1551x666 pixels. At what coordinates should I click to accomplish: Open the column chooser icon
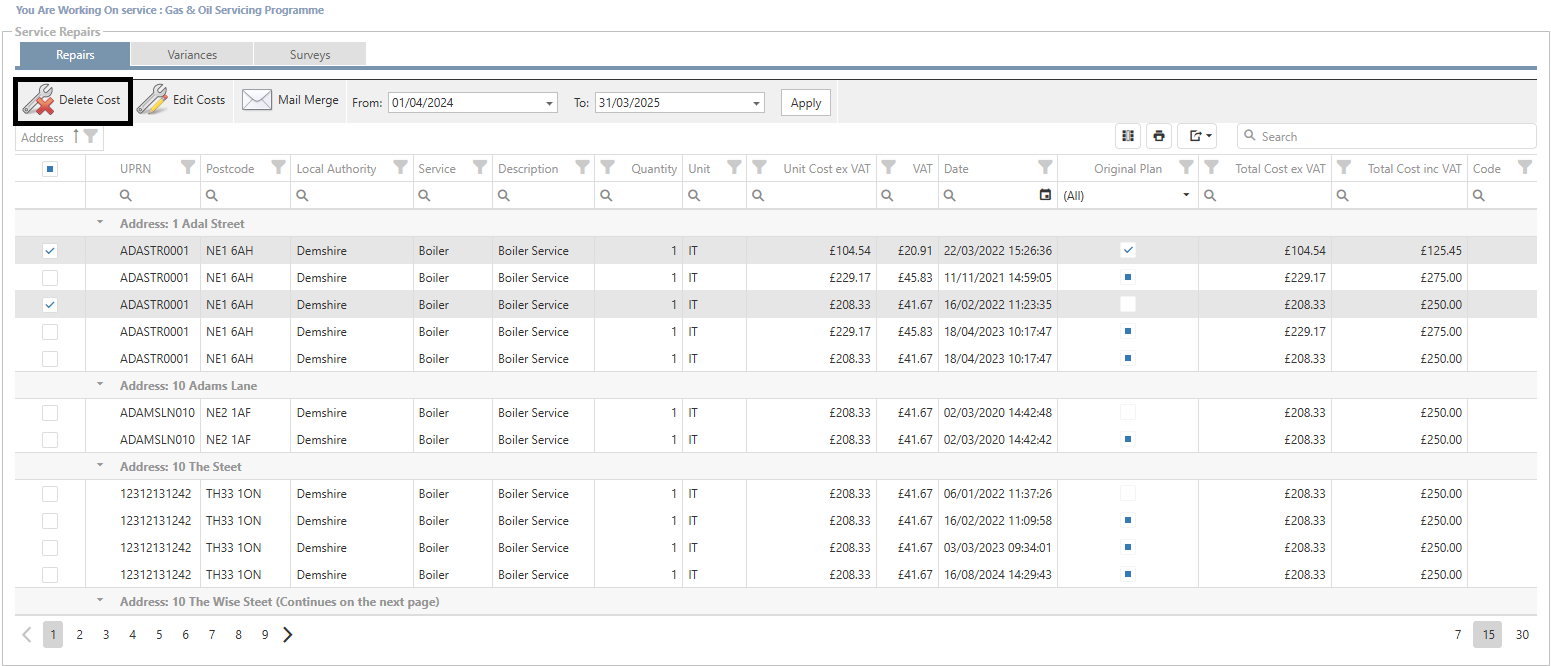(x=1128, y=136)
